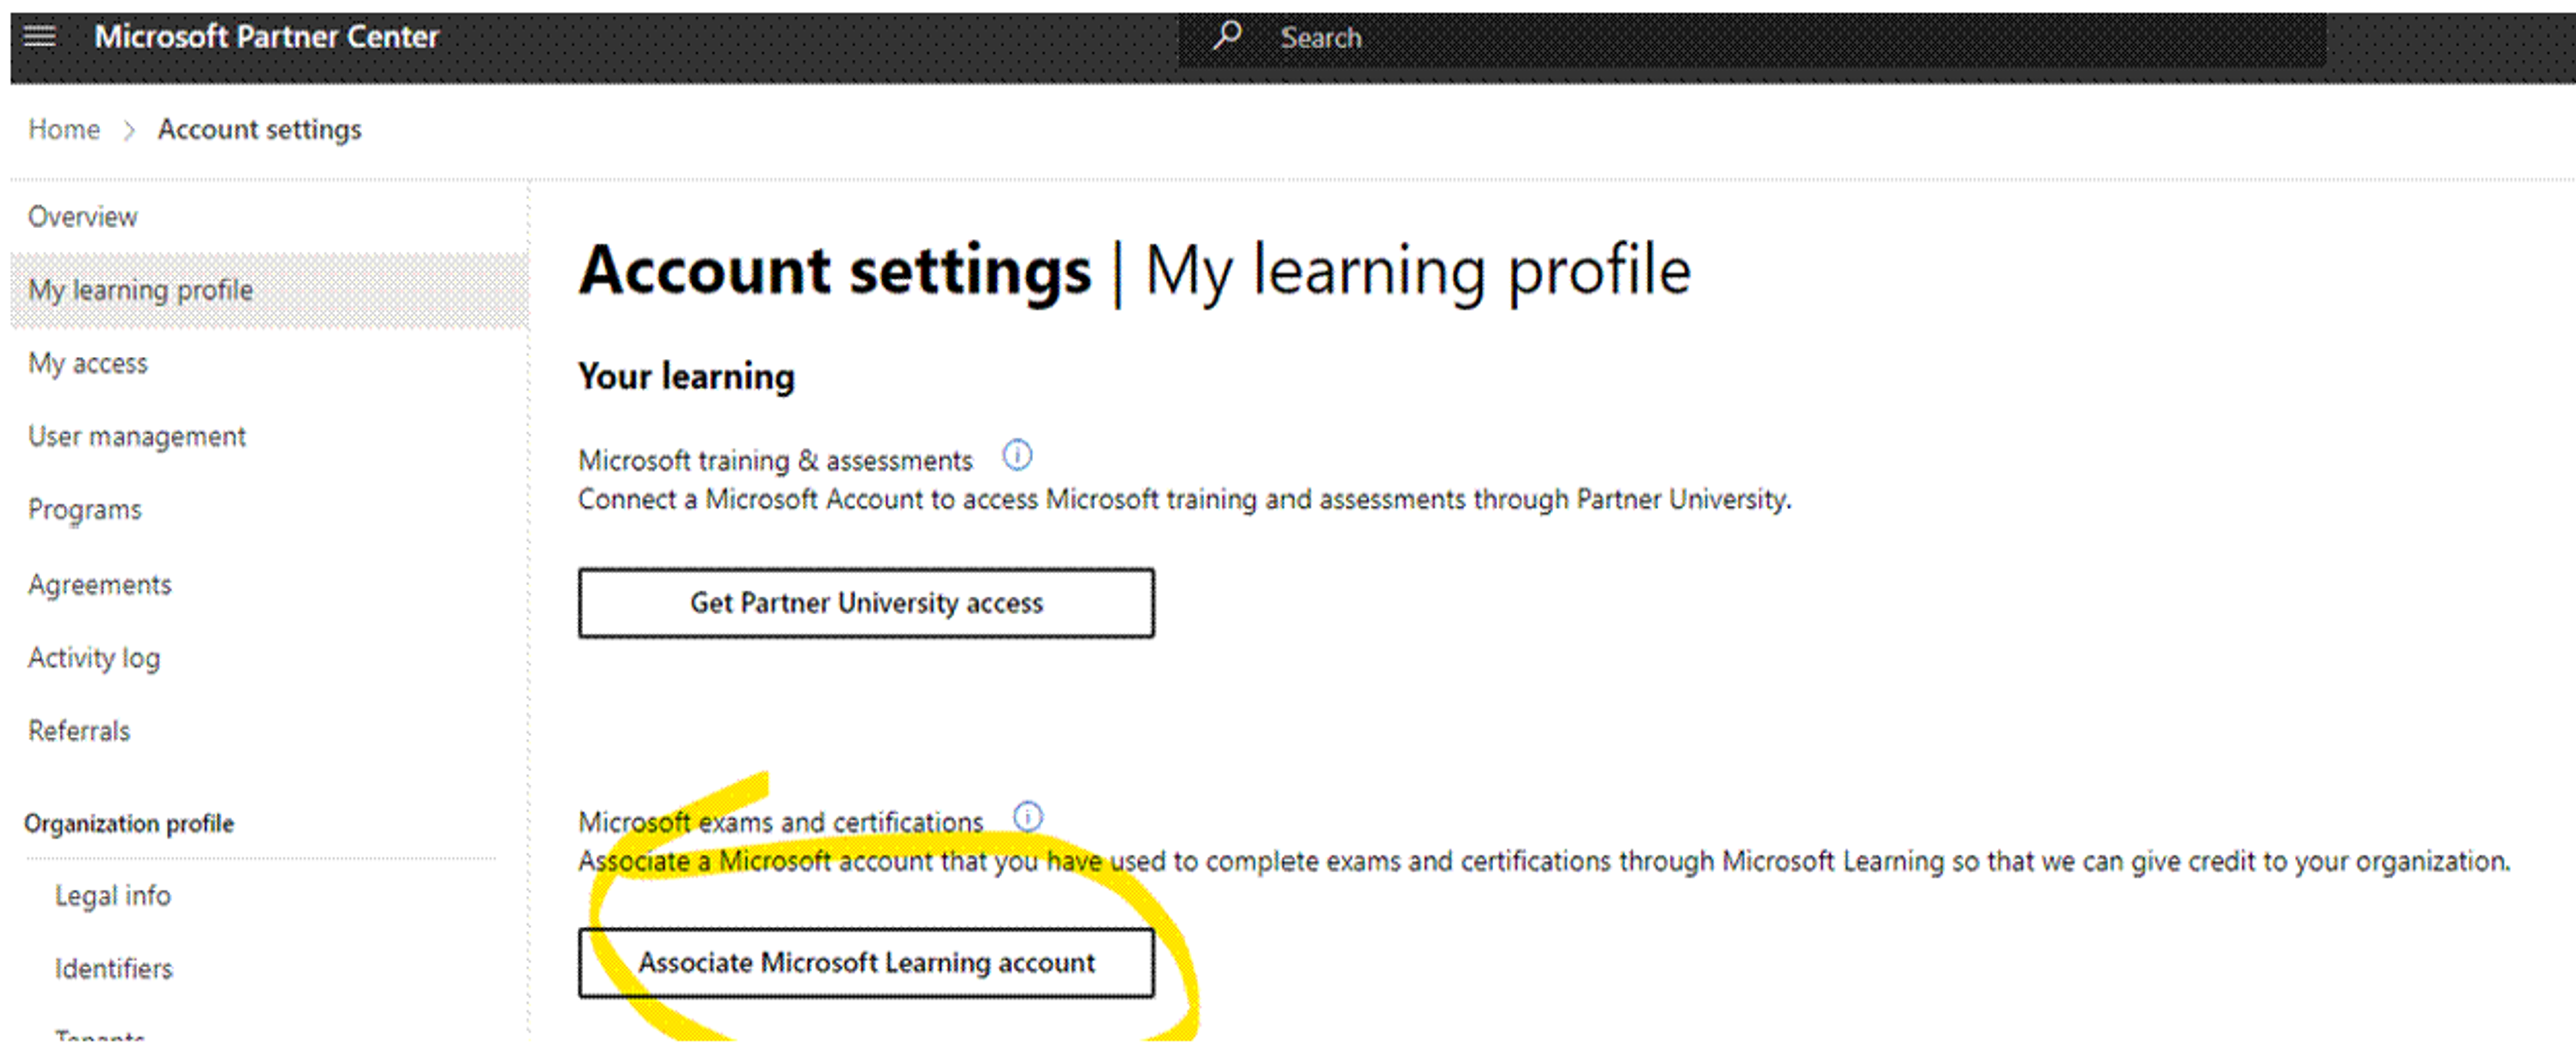Click the Organization profile heading
The image size is (2576, 1053).
tap(129, 824)
